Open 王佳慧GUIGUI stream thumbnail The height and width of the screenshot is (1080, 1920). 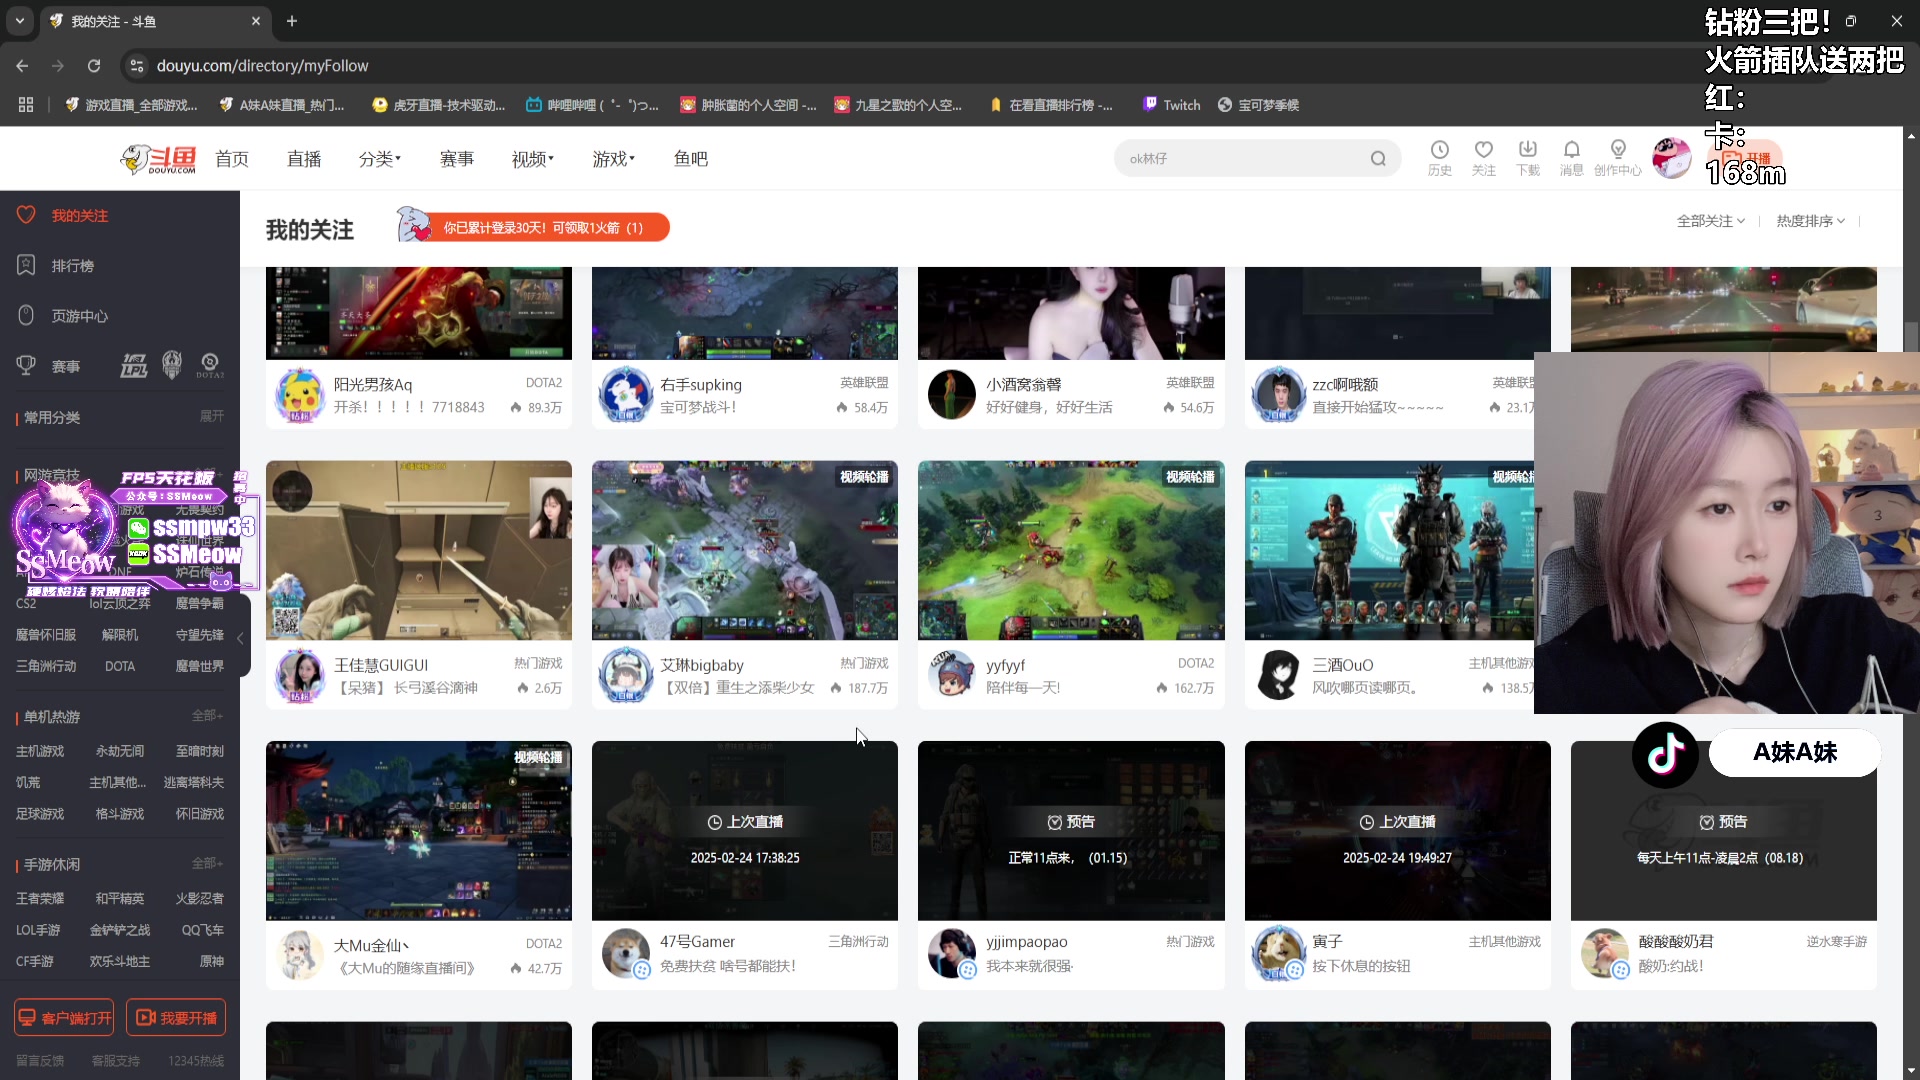coord(419,550)
